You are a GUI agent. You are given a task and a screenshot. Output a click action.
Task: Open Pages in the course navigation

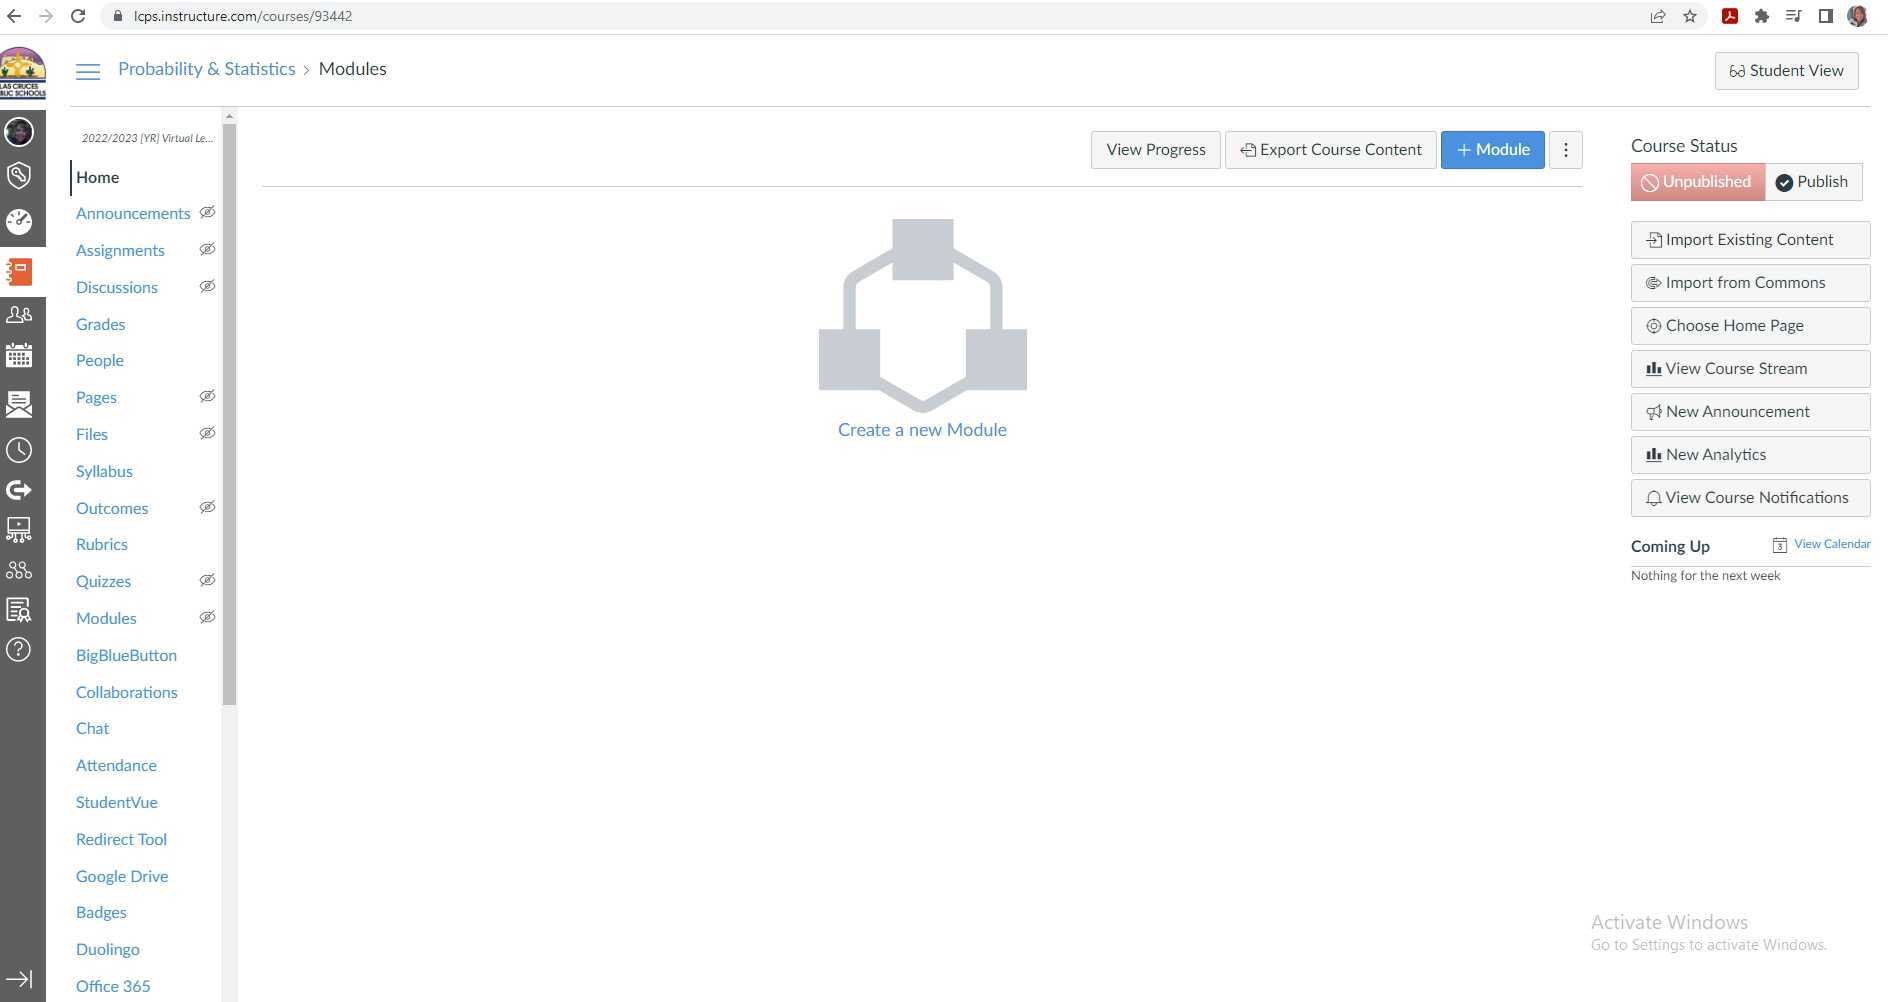click(96, 398)
